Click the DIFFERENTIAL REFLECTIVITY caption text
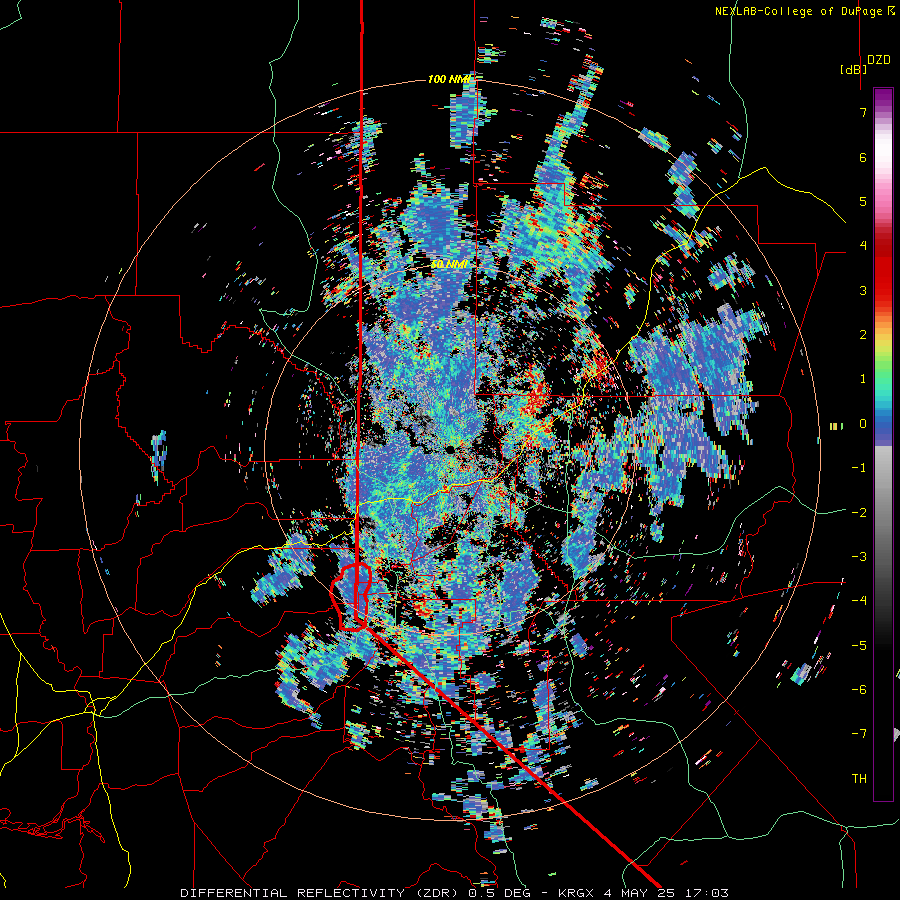The height and width of the screenshot is (900, 900). [293, 893]
